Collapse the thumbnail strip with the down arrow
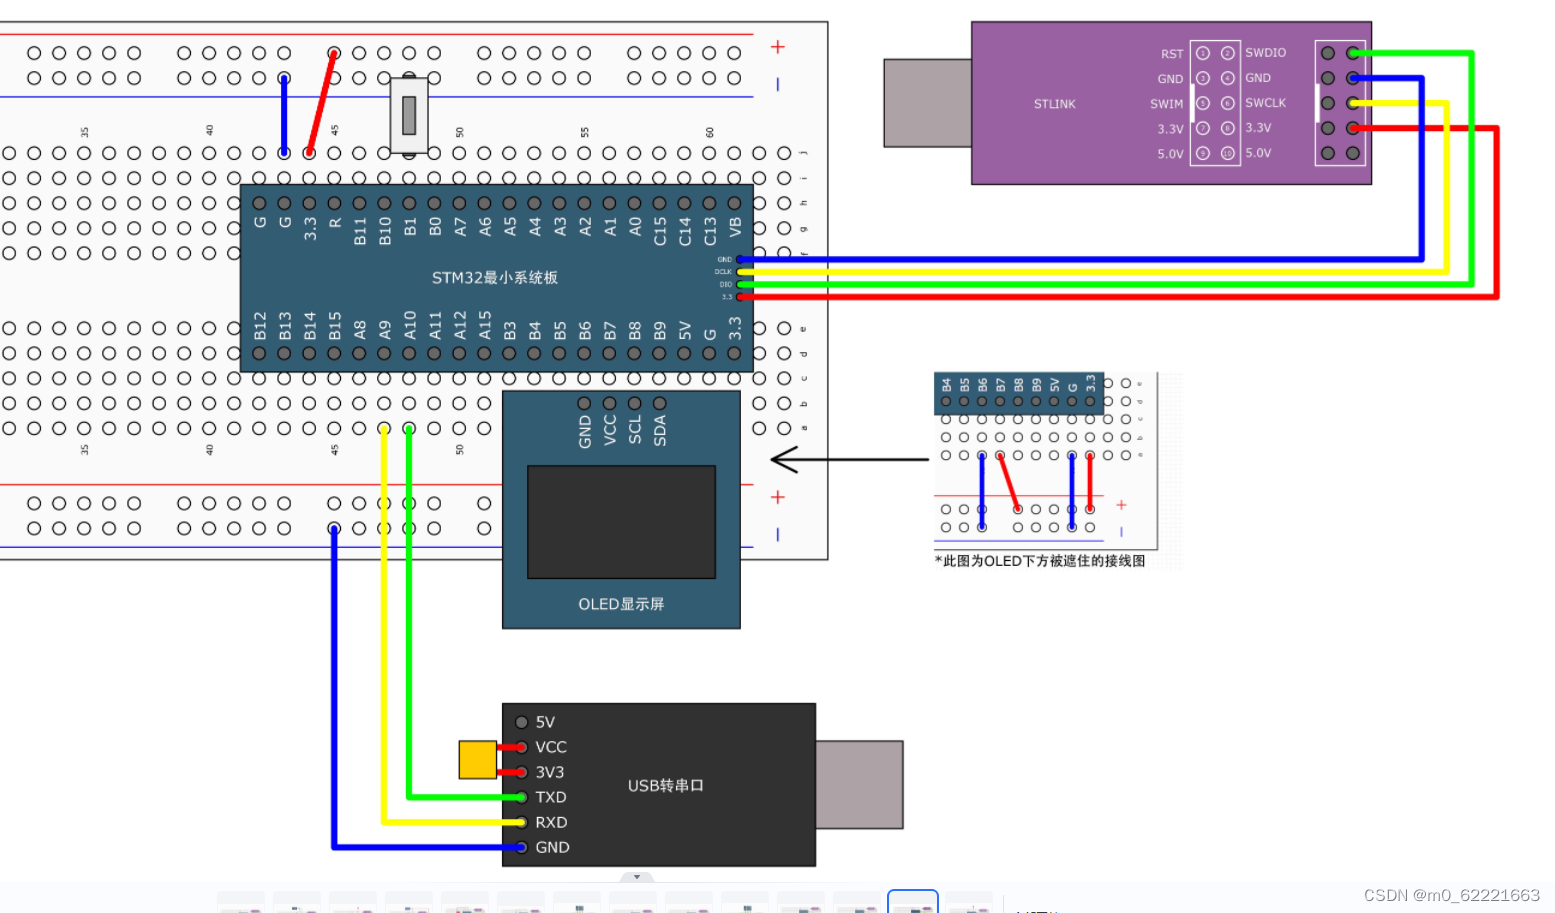This screenshot has width=1555, height=913. click(x=636, y=877)
